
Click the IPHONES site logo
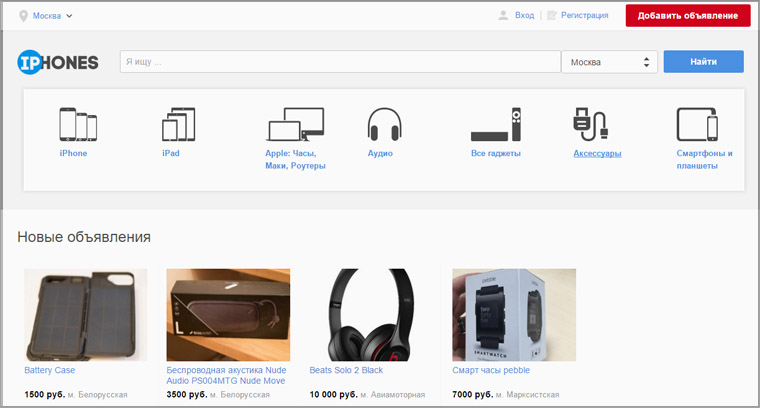tap(58, 62)
